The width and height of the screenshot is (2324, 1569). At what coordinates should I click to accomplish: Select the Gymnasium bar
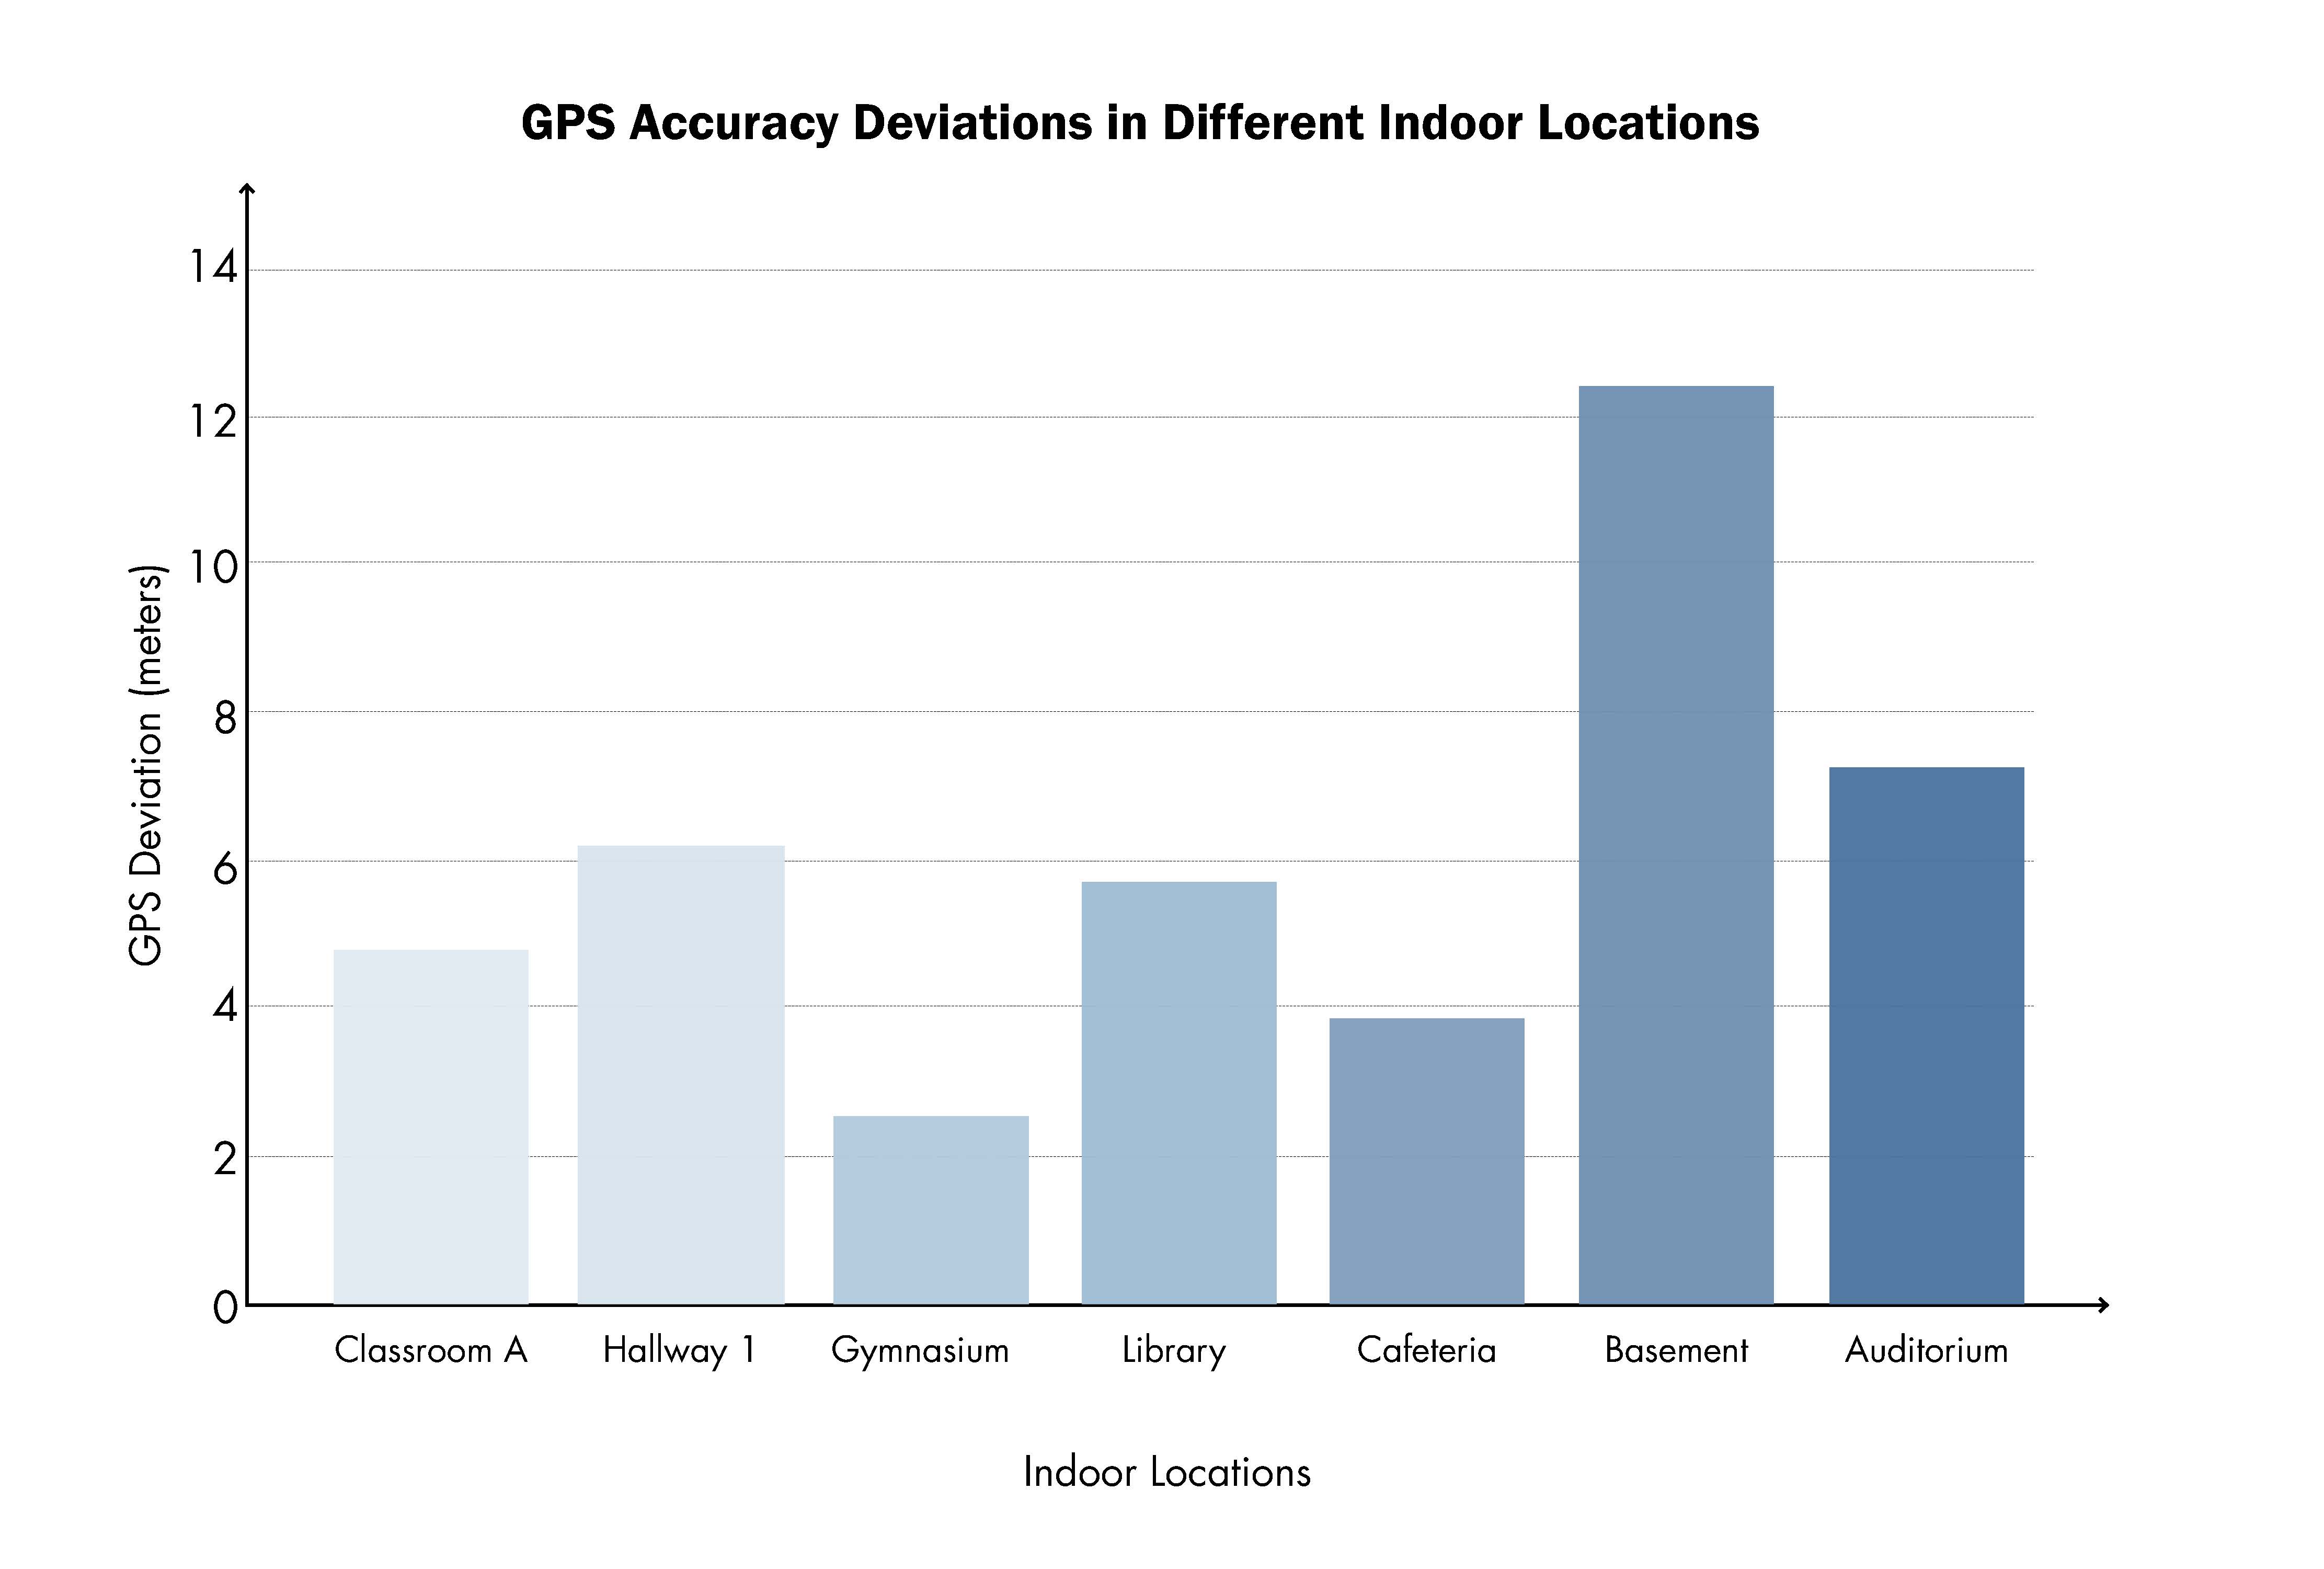tap(931, 1210)
